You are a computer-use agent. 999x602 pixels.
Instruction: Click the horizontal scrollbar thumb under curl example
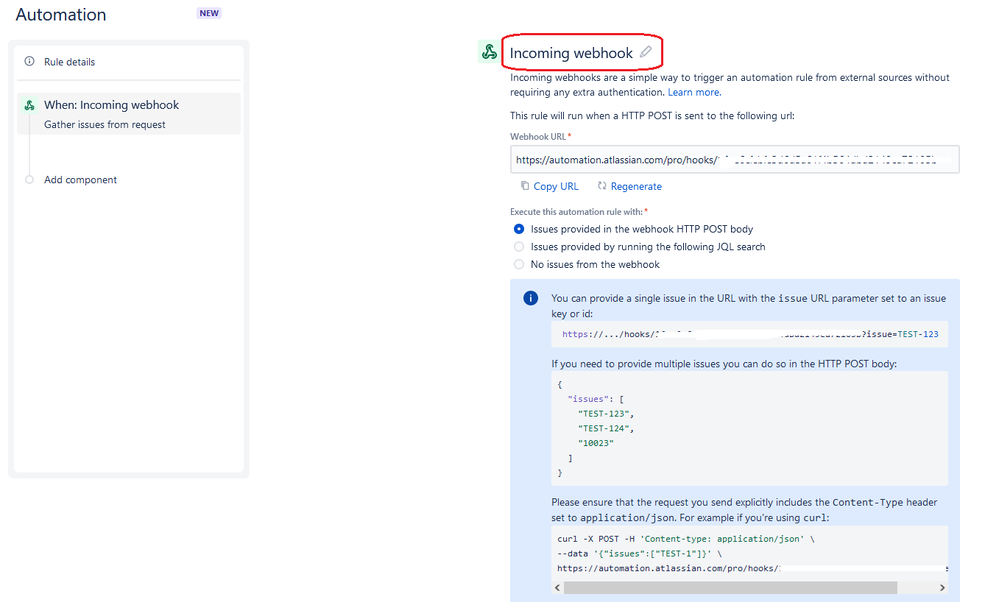click(x=730, y=587)
